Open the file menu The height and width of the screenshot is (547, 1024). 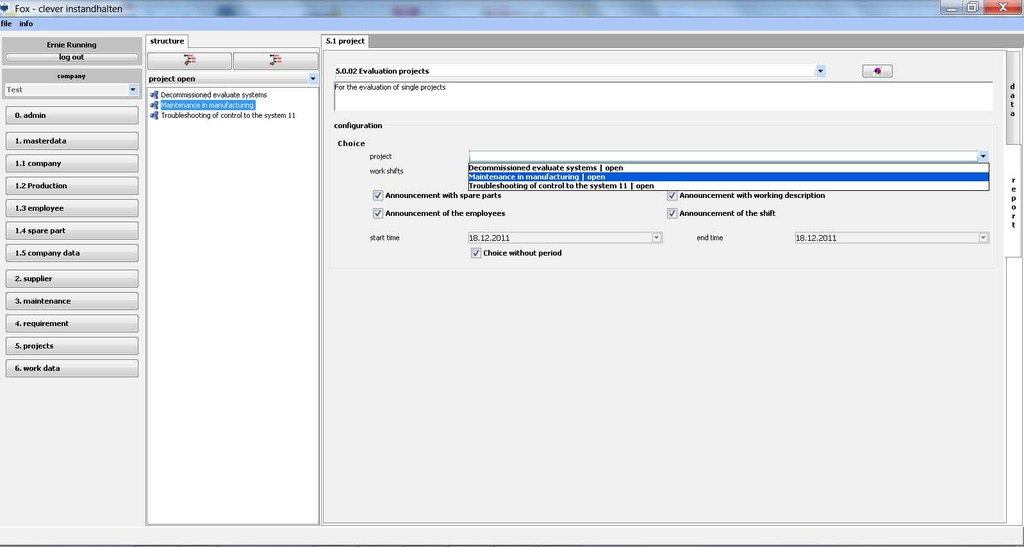(6, 23)
